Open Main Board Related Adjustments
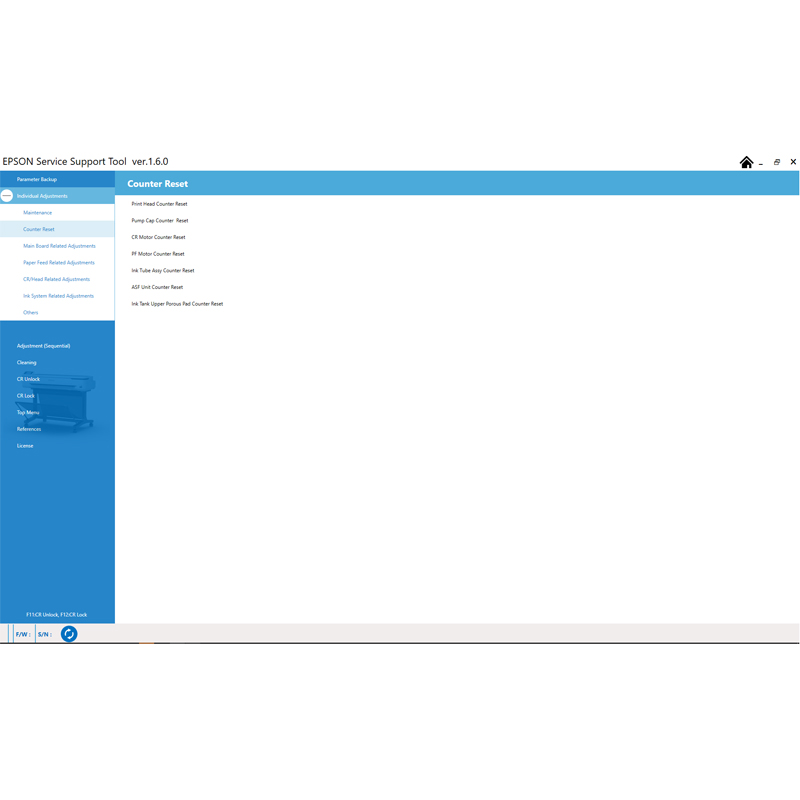 click(59, 246)
